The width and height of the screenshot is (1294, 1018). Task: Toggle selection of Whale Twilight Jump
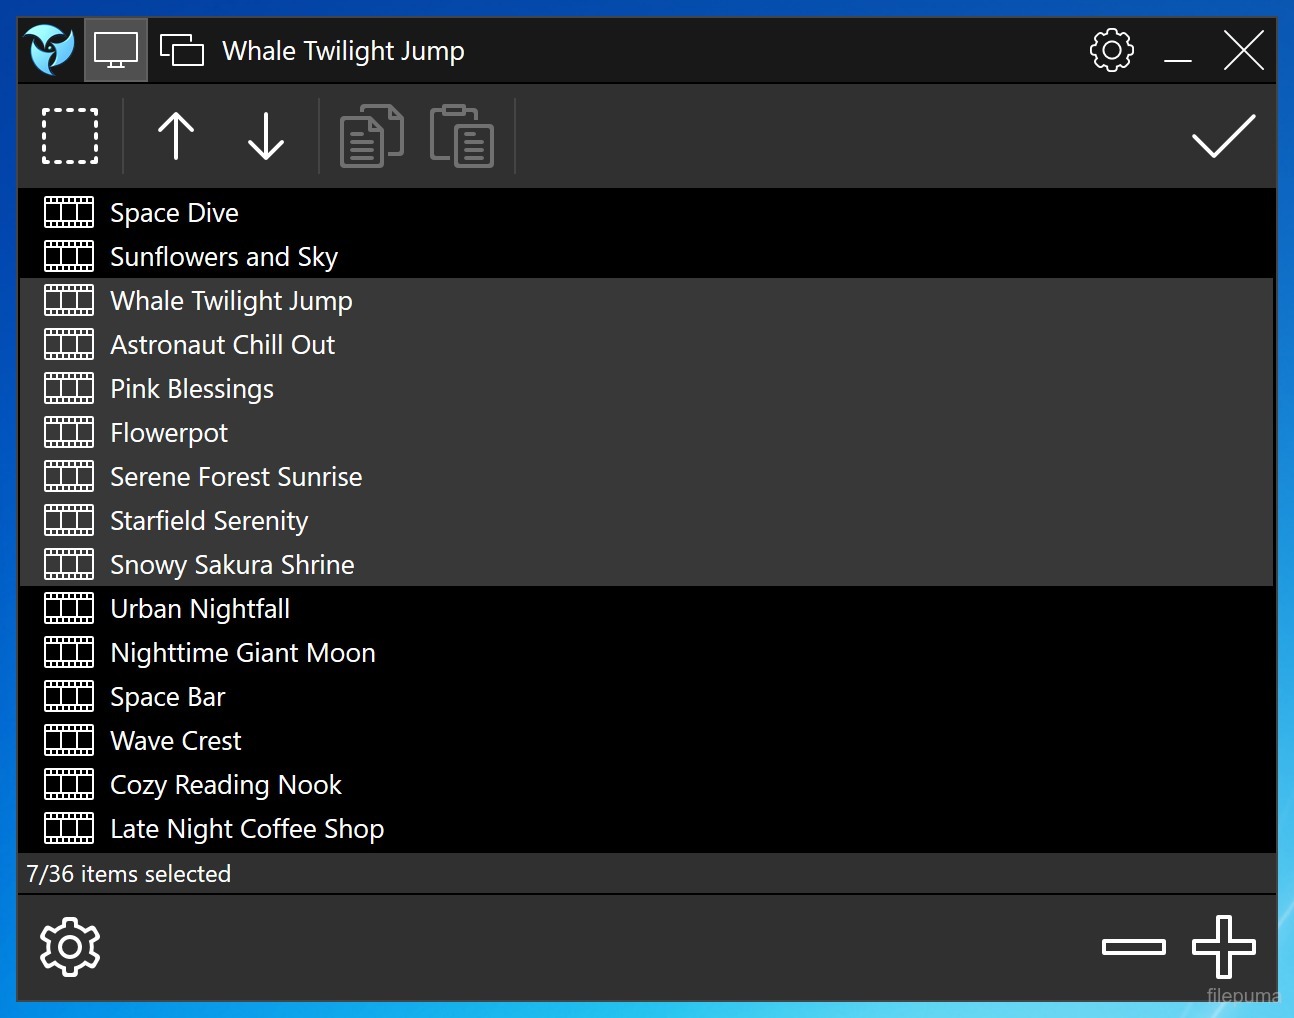231,300
